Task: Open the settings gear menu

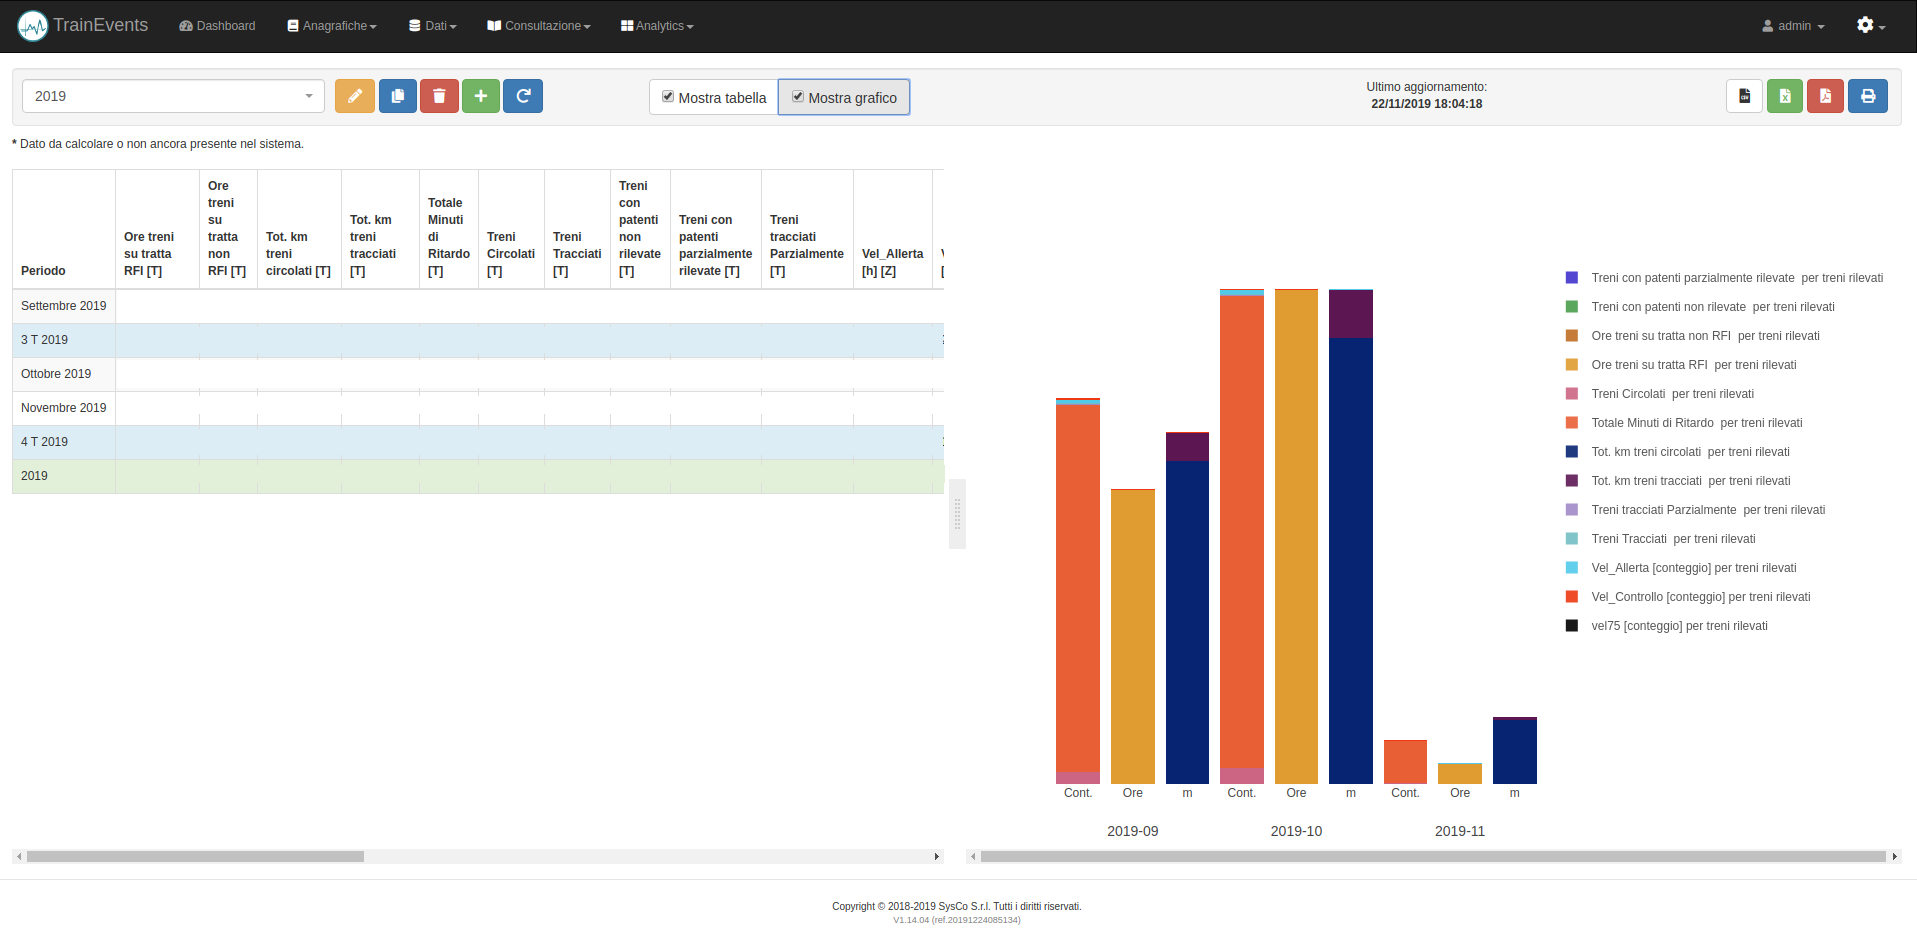Action: 1870,25
